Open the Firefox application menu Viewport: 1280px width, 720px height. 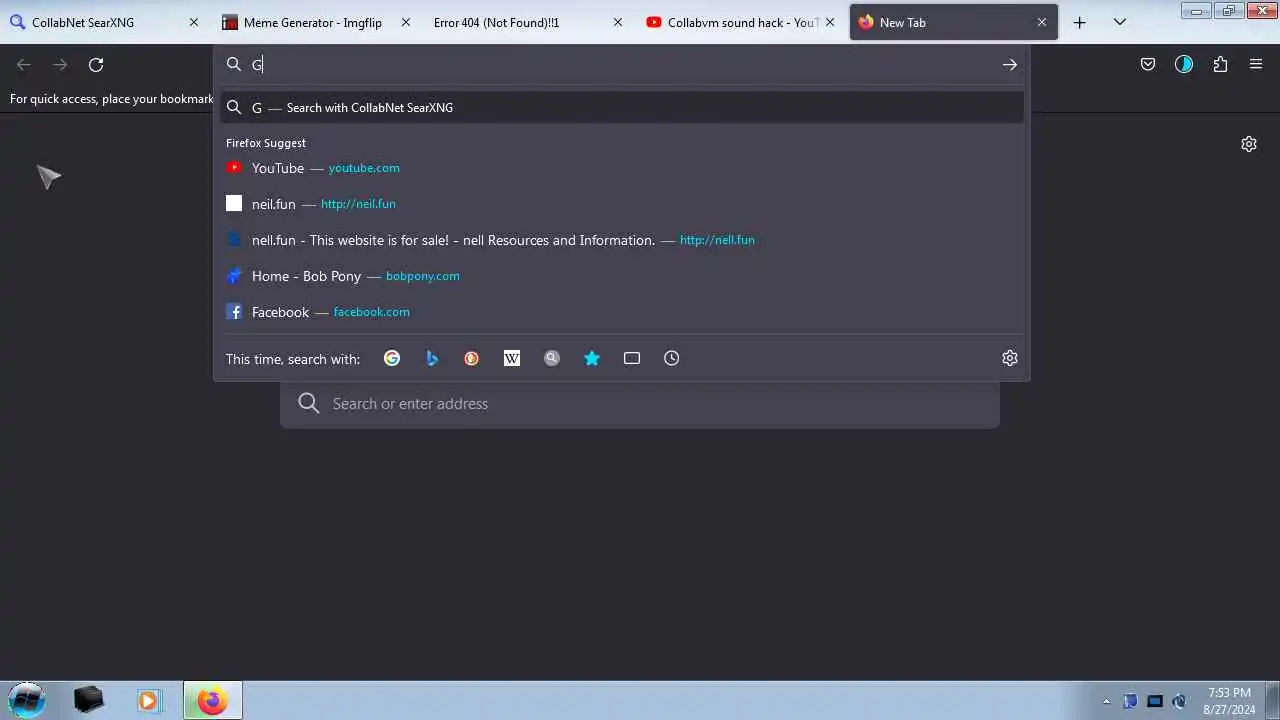(x=1256, y=65)
